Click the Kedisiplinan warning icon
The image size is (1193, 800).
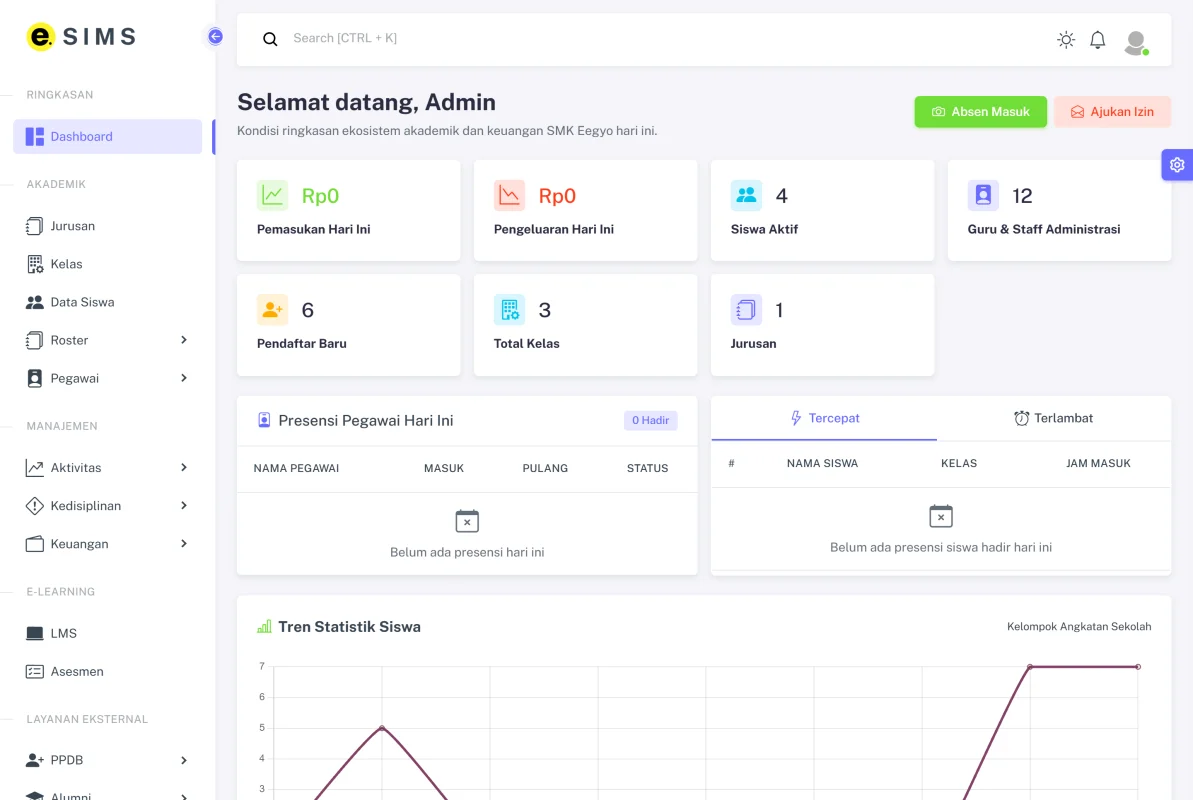point(35,505)
